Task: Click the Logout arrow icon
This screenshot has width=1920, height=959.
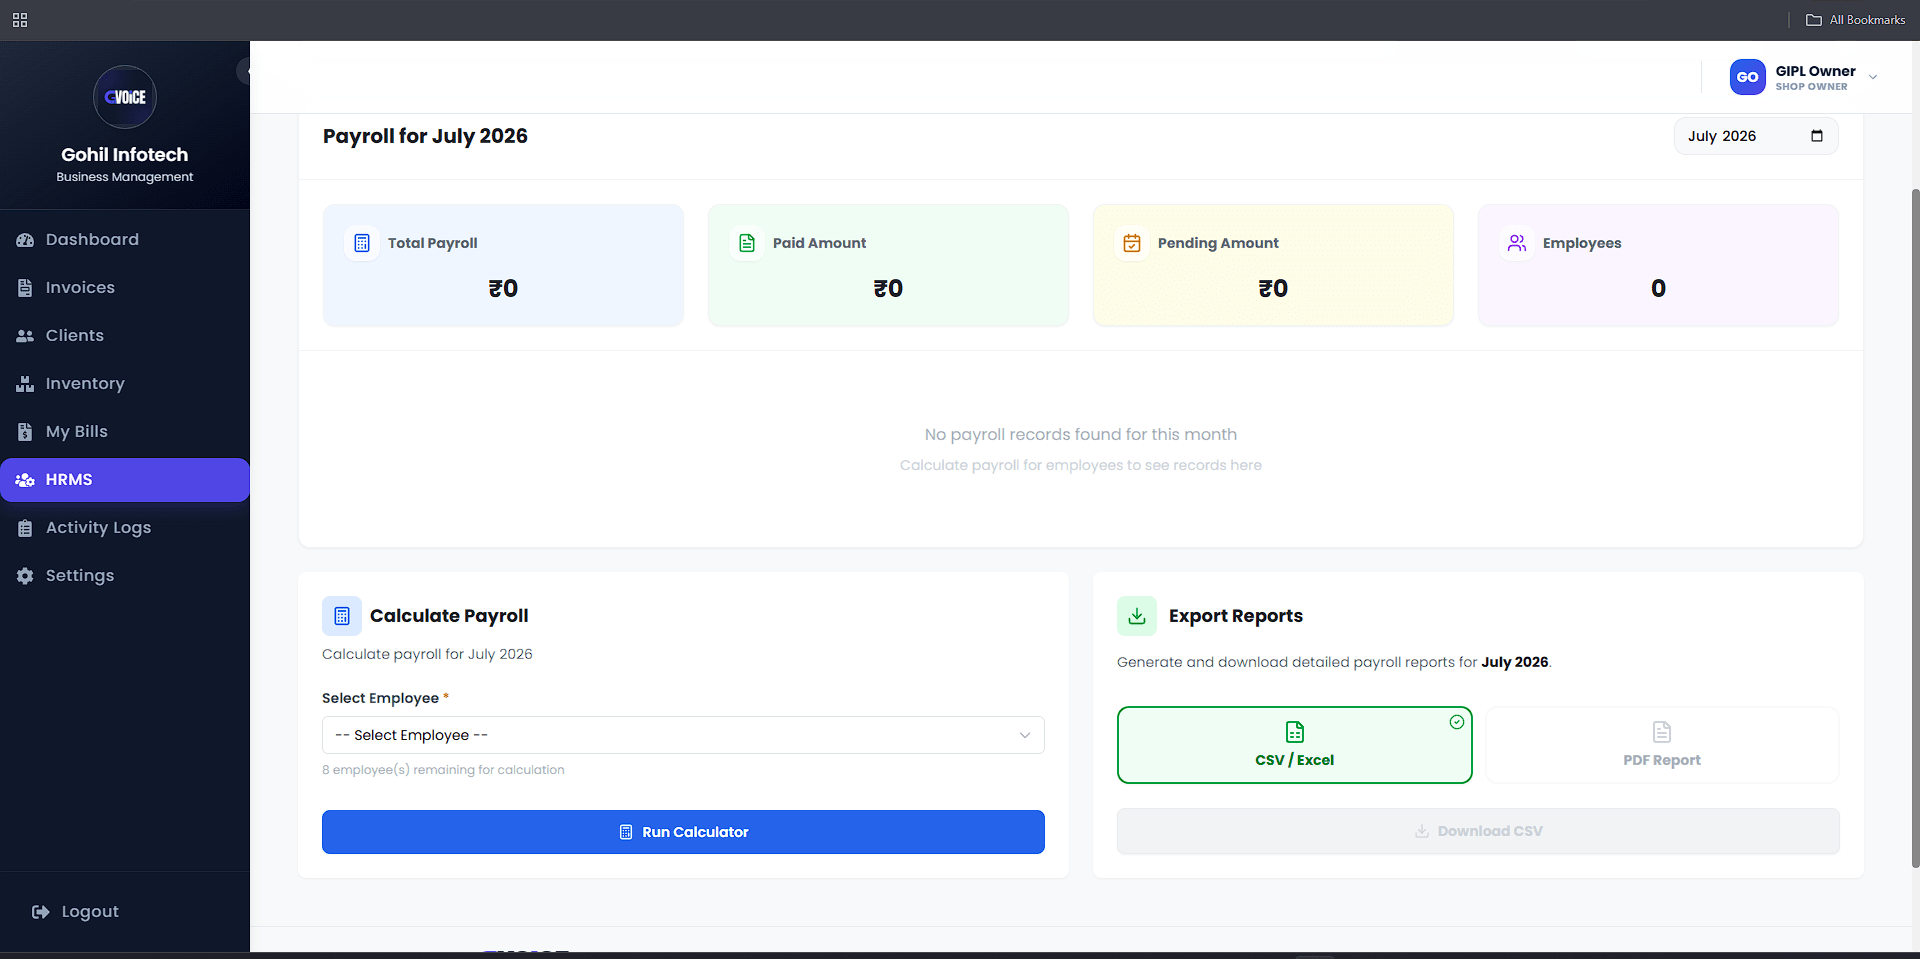Action: (40, 912)
